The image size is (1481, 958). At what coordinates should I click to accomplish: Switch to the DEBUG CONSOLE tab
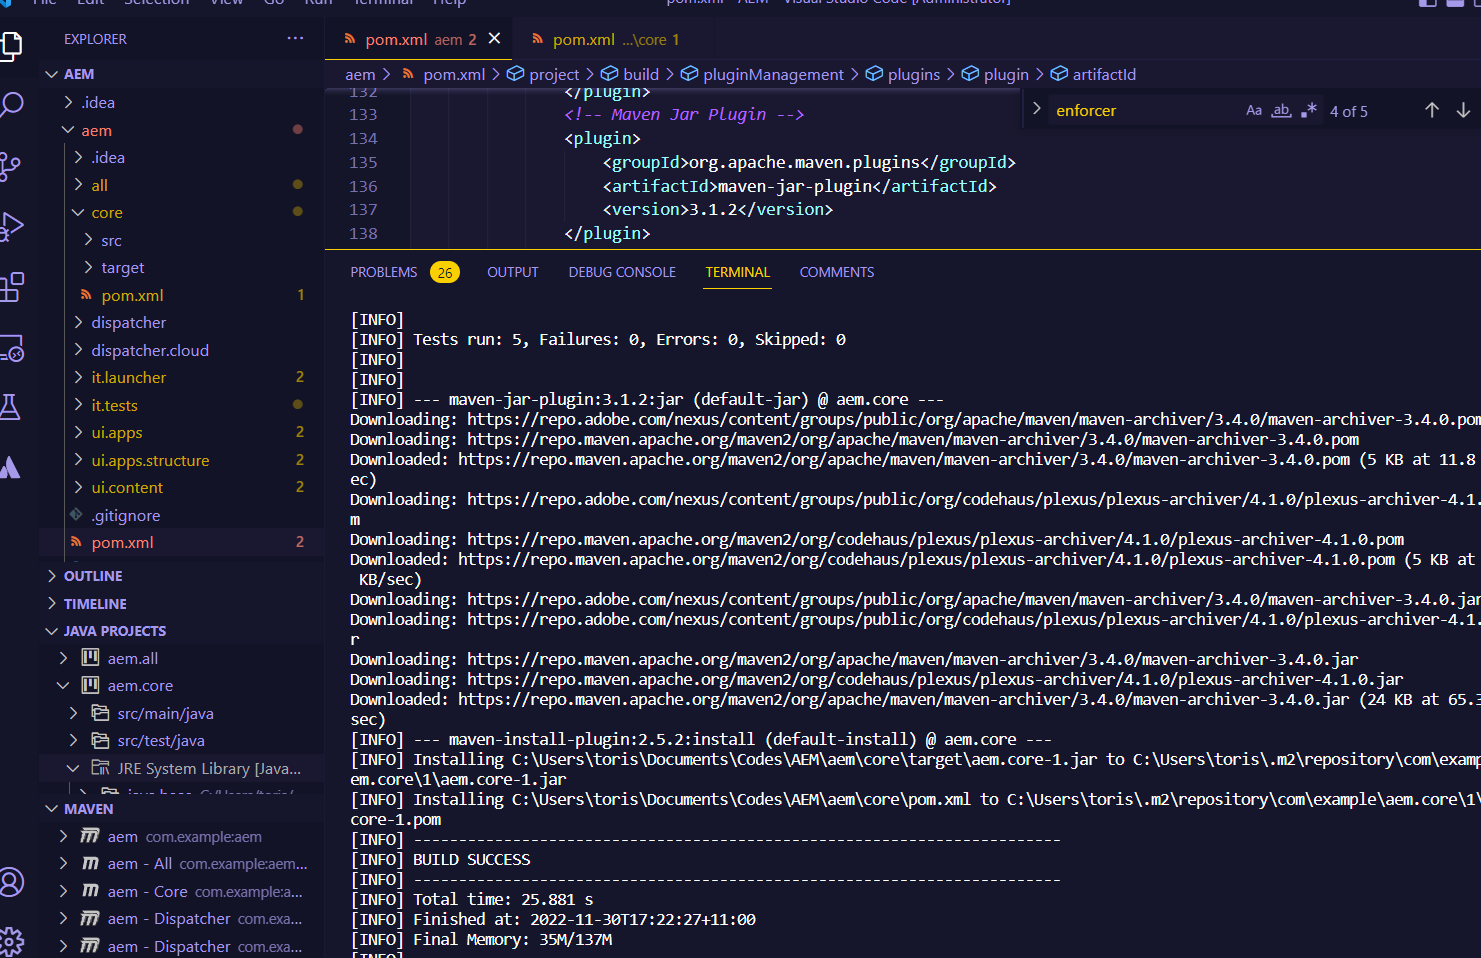(622, 273)
